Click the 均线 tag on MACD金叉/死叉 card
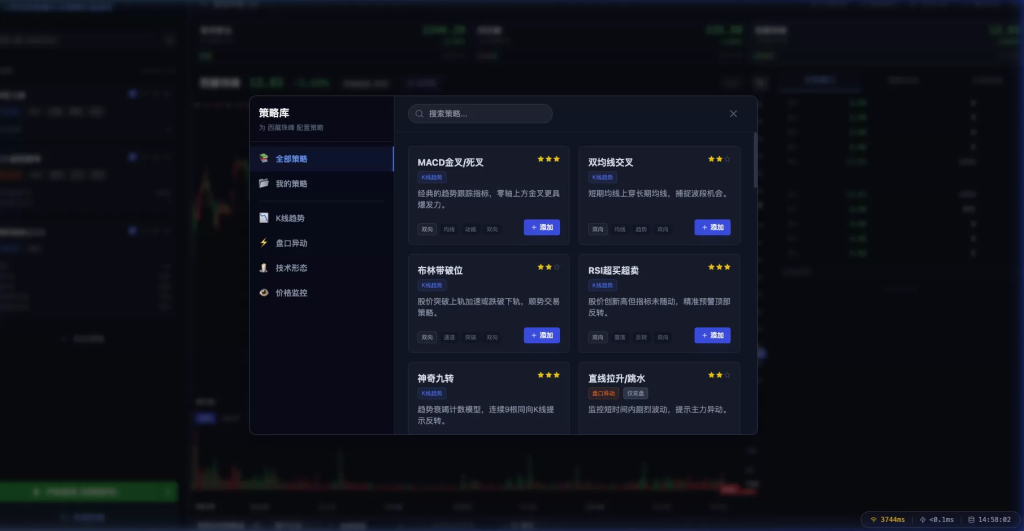 (x=449, y=229)
